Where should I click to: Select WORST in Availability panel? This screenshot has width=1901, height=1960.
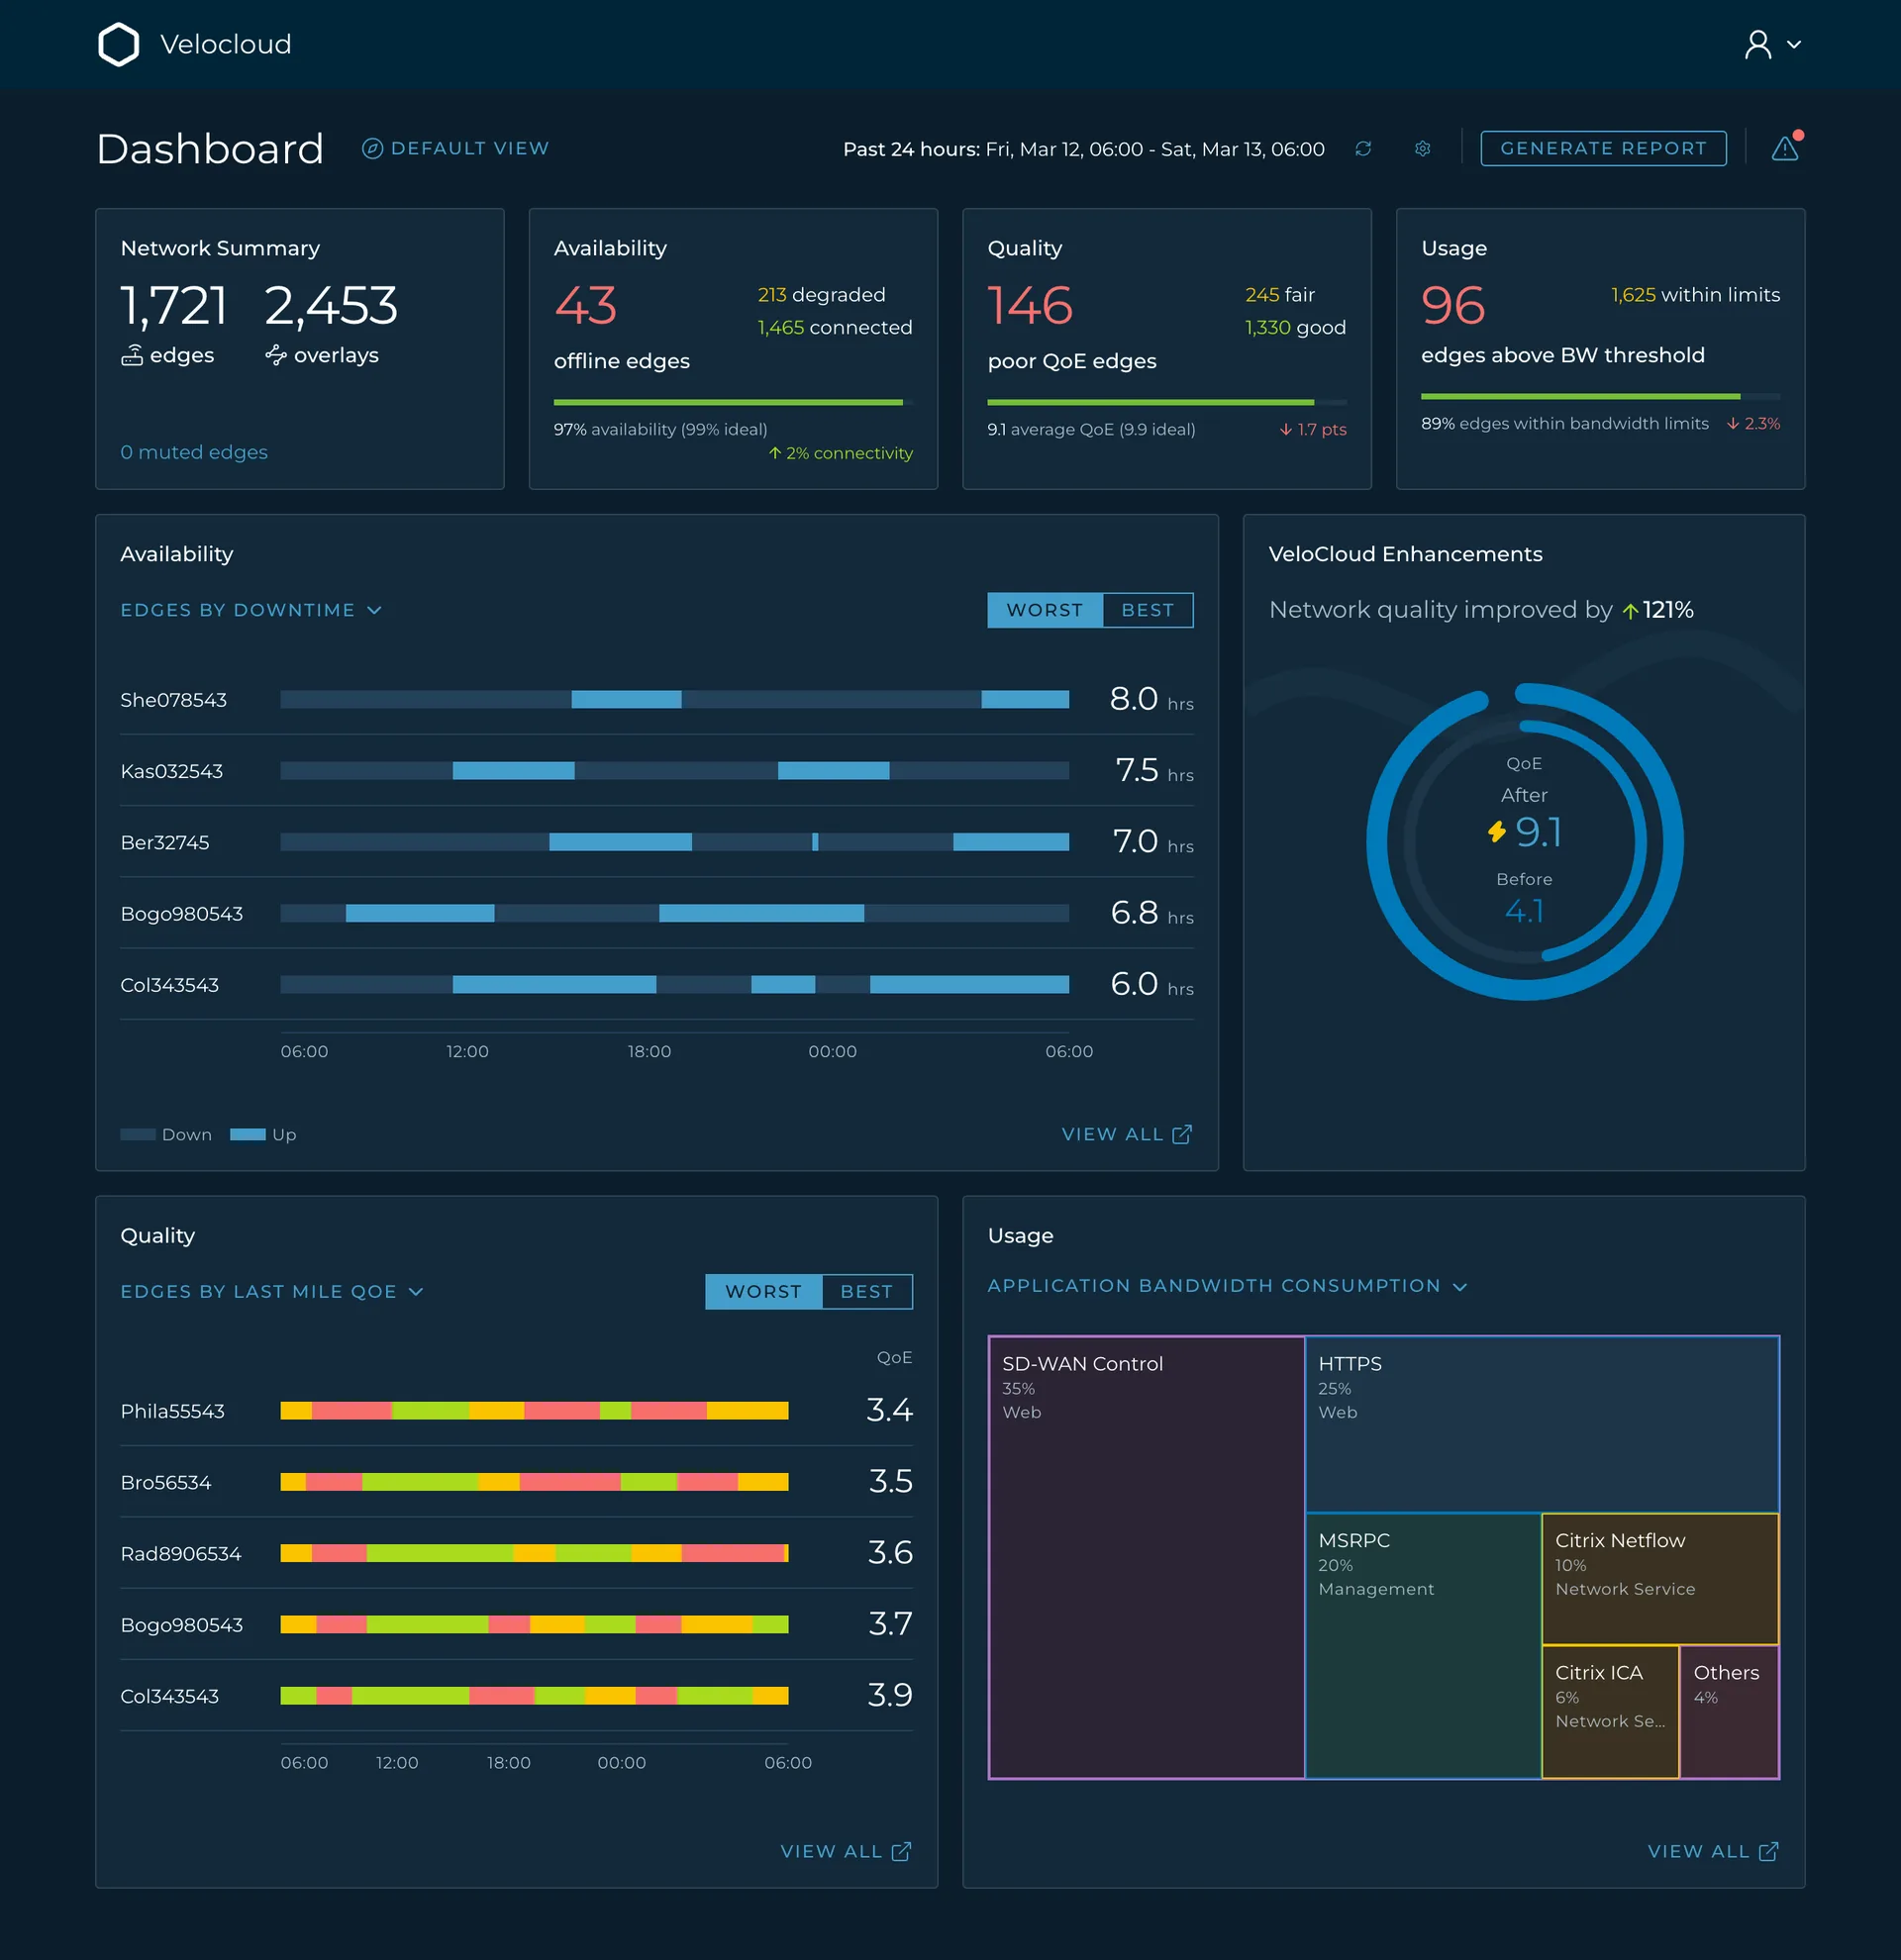pyautogui.click(x=1044, y=610)
